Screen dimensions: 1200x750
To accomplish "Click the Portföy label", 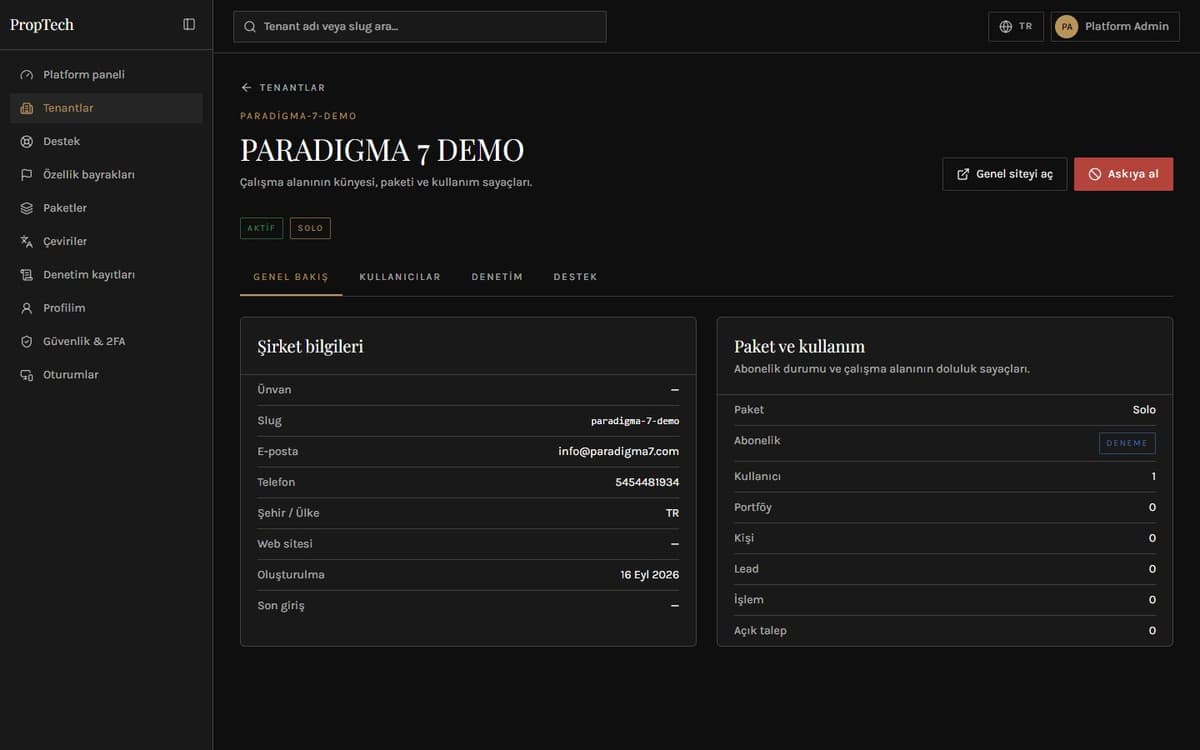I will [x=753, y=508].
